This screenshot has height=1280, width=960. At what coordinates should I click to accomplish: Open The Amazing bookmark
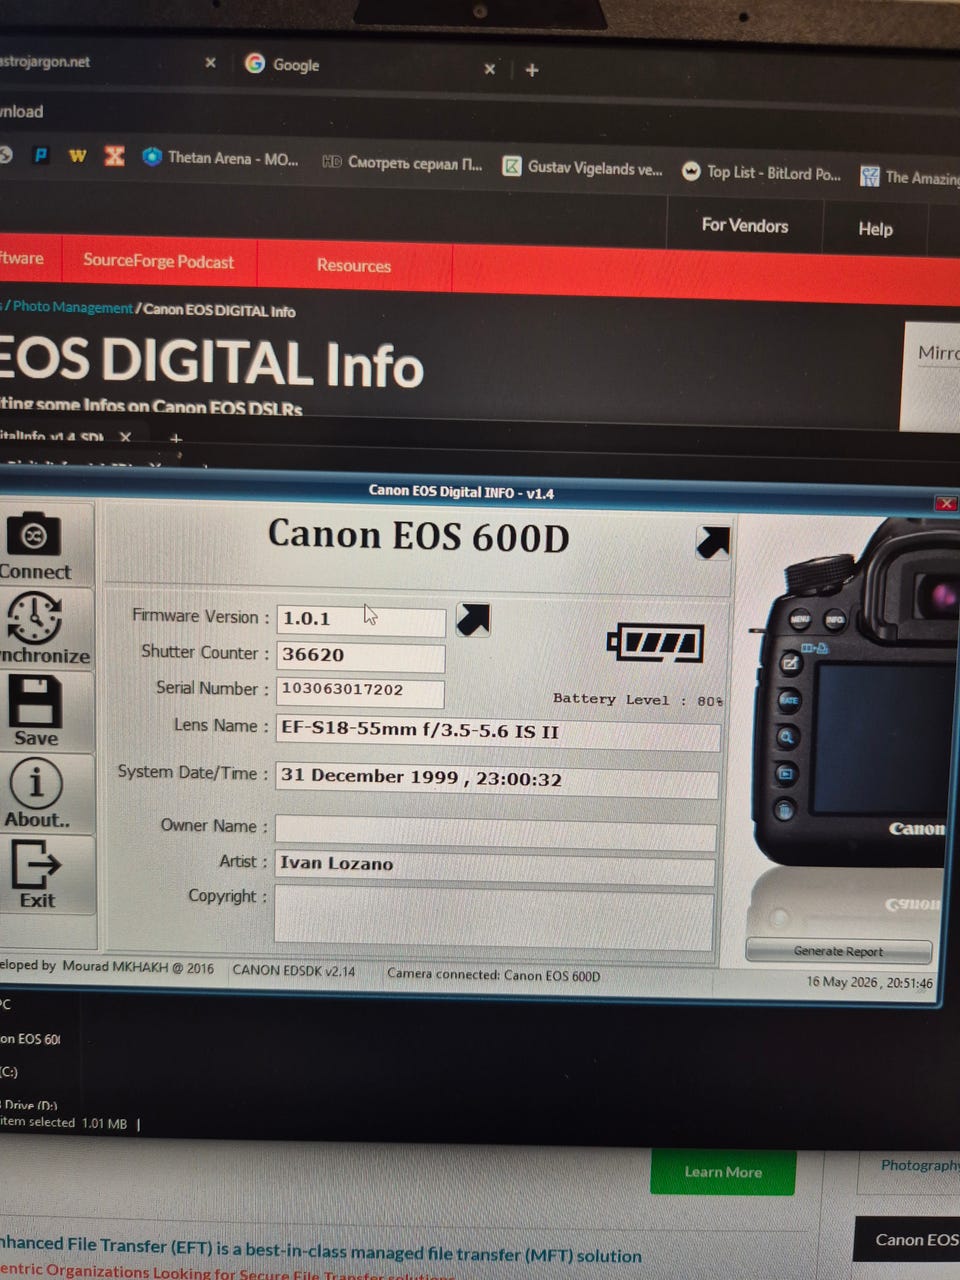(909, 177)
